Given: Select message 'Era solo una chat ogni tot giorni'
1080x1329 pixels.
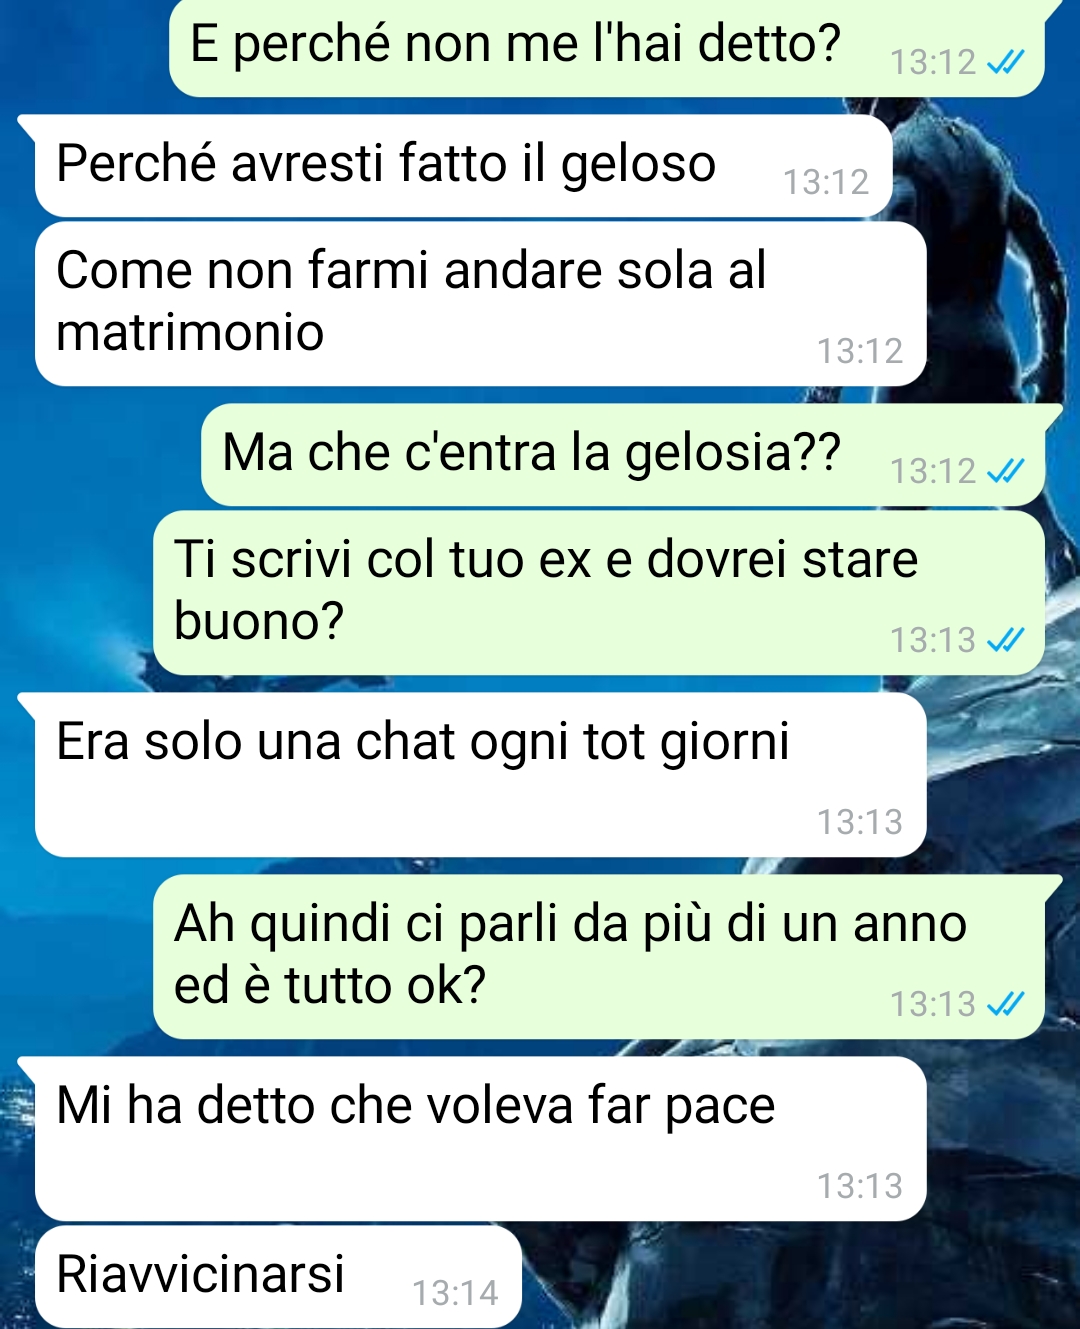Looking at the screenshot, I should pos(480,775).
